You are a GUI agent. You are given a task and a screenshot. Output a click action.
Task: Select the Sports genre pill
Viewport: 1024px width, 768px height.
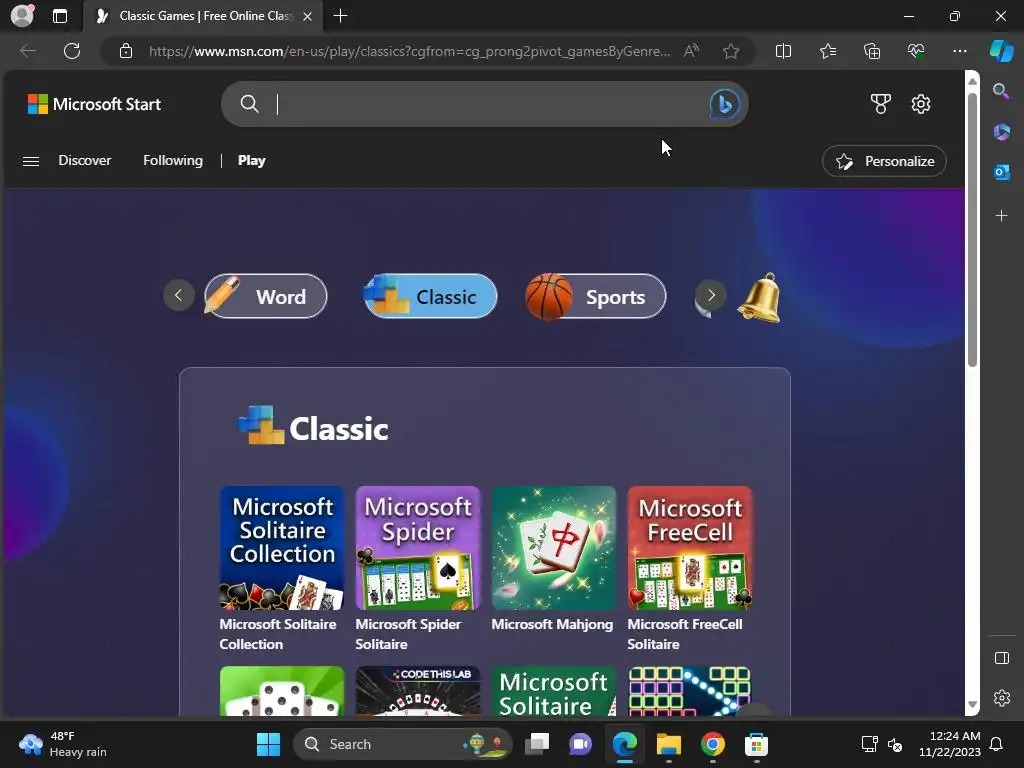tap(596, 296)
